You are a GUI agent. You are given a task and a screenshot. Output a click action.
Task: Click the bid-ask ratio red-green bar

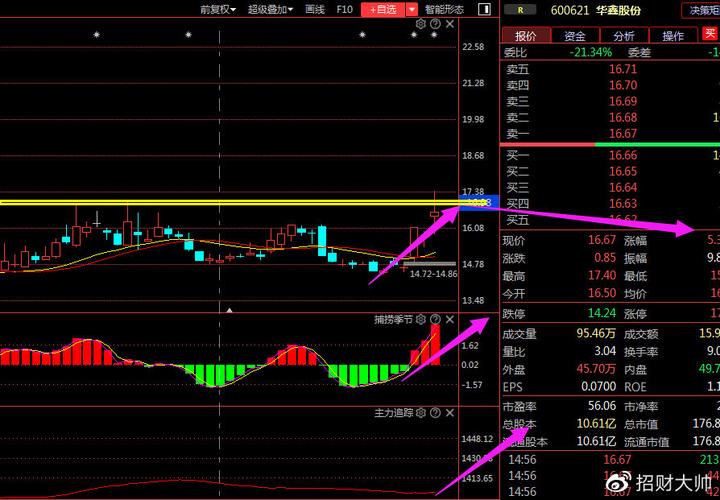610,145
